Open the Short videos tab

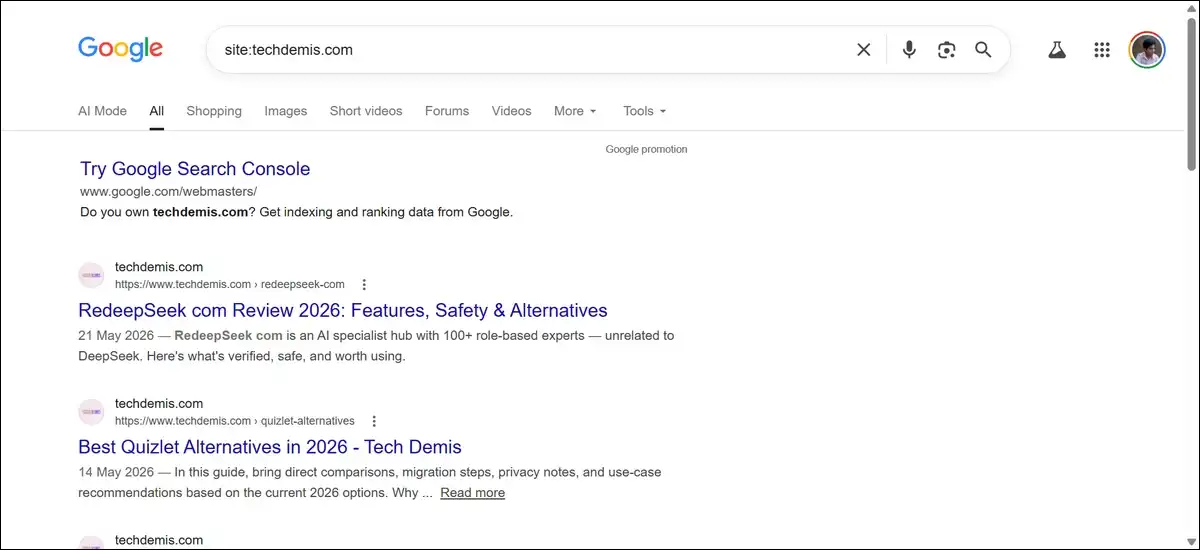(x=366, y=111)
